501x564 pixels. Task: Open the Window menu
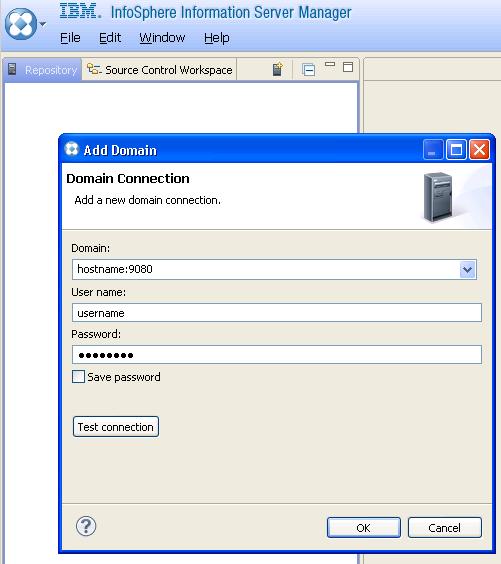[162, 38]
